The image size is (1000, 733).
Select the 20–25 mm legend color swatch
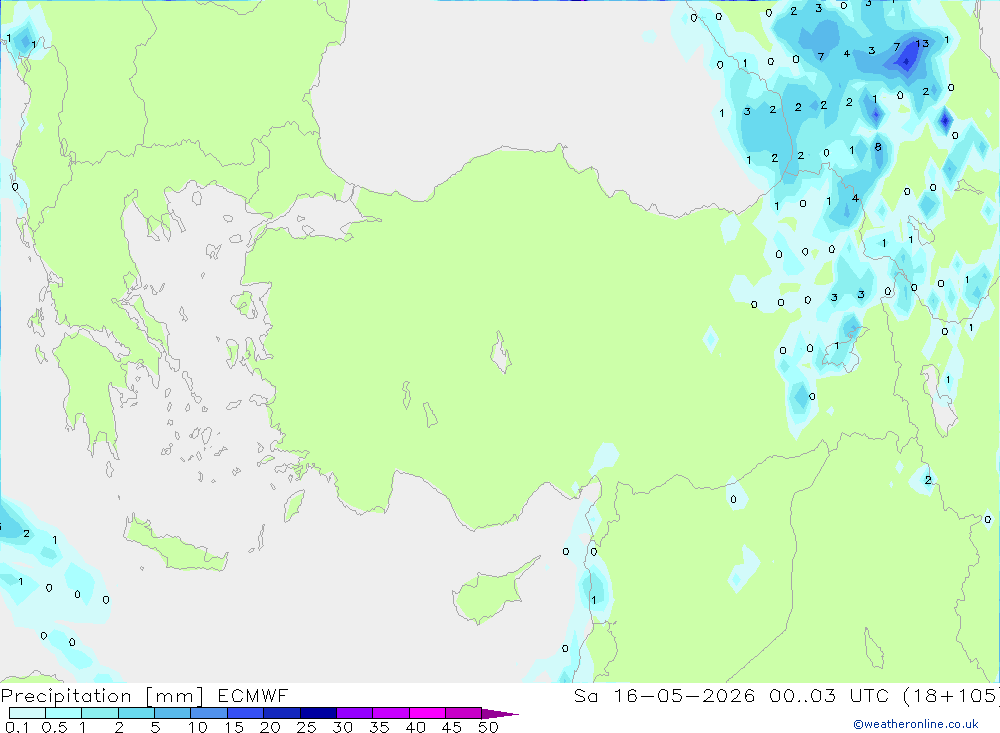[281, 713]
